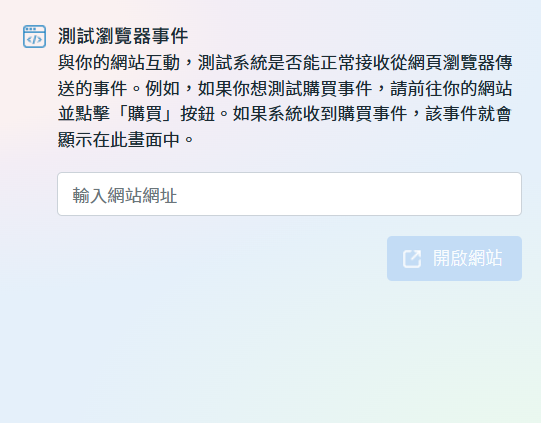This screenshot has height=423, width=541.
Task: Click the 輸入網站網址 placeholder text
Action: (x=125, y=195)
